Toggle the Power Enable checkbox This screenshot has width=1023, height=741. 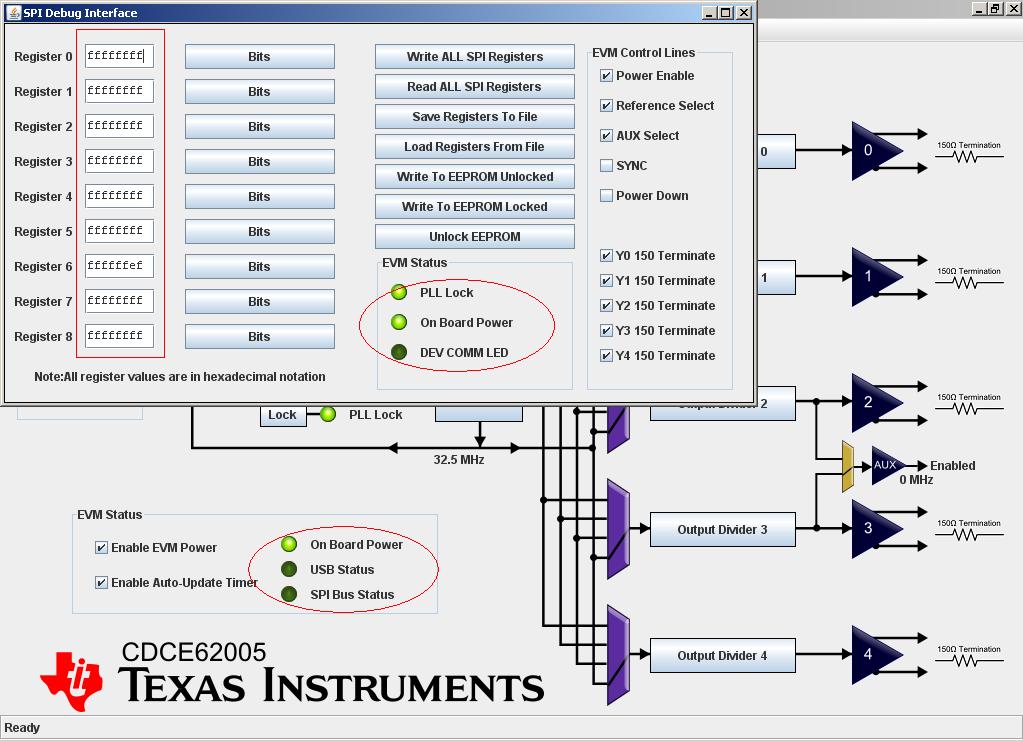[x=606, y=76]
